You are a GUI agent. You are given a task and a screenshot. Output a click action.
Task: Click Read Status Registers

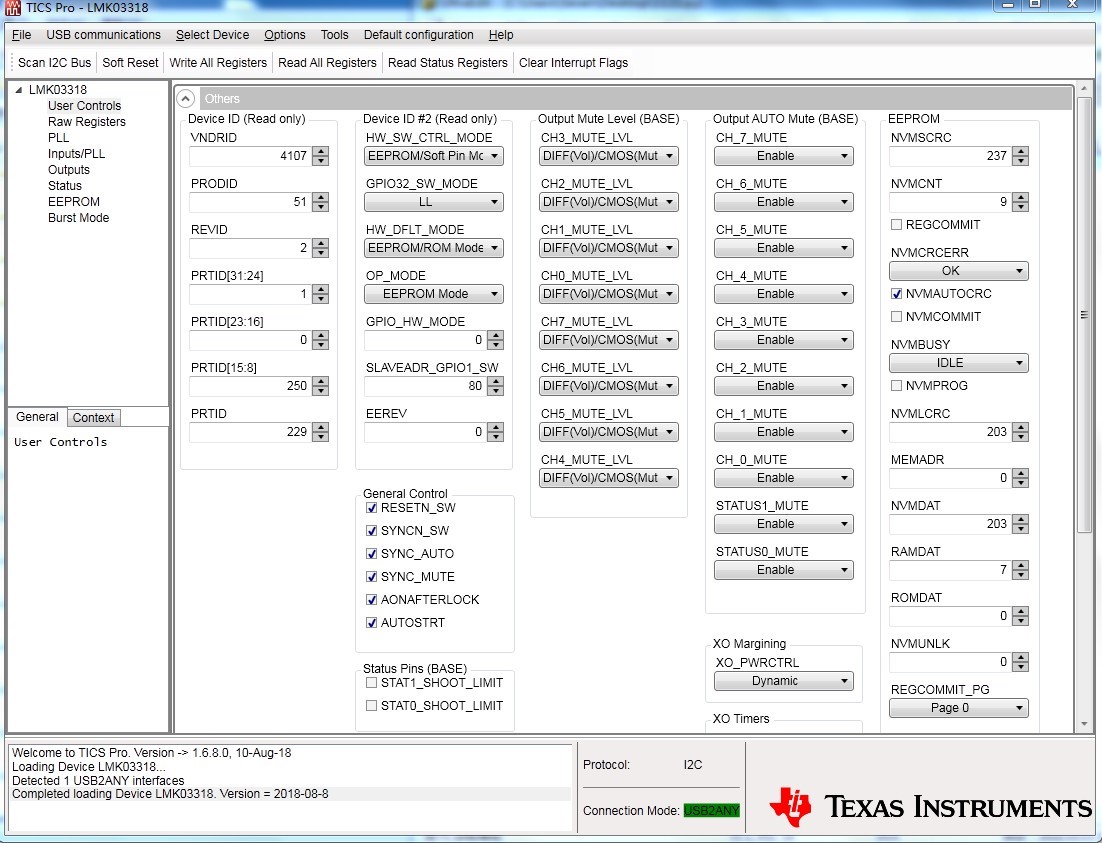[x=448, y=63]
